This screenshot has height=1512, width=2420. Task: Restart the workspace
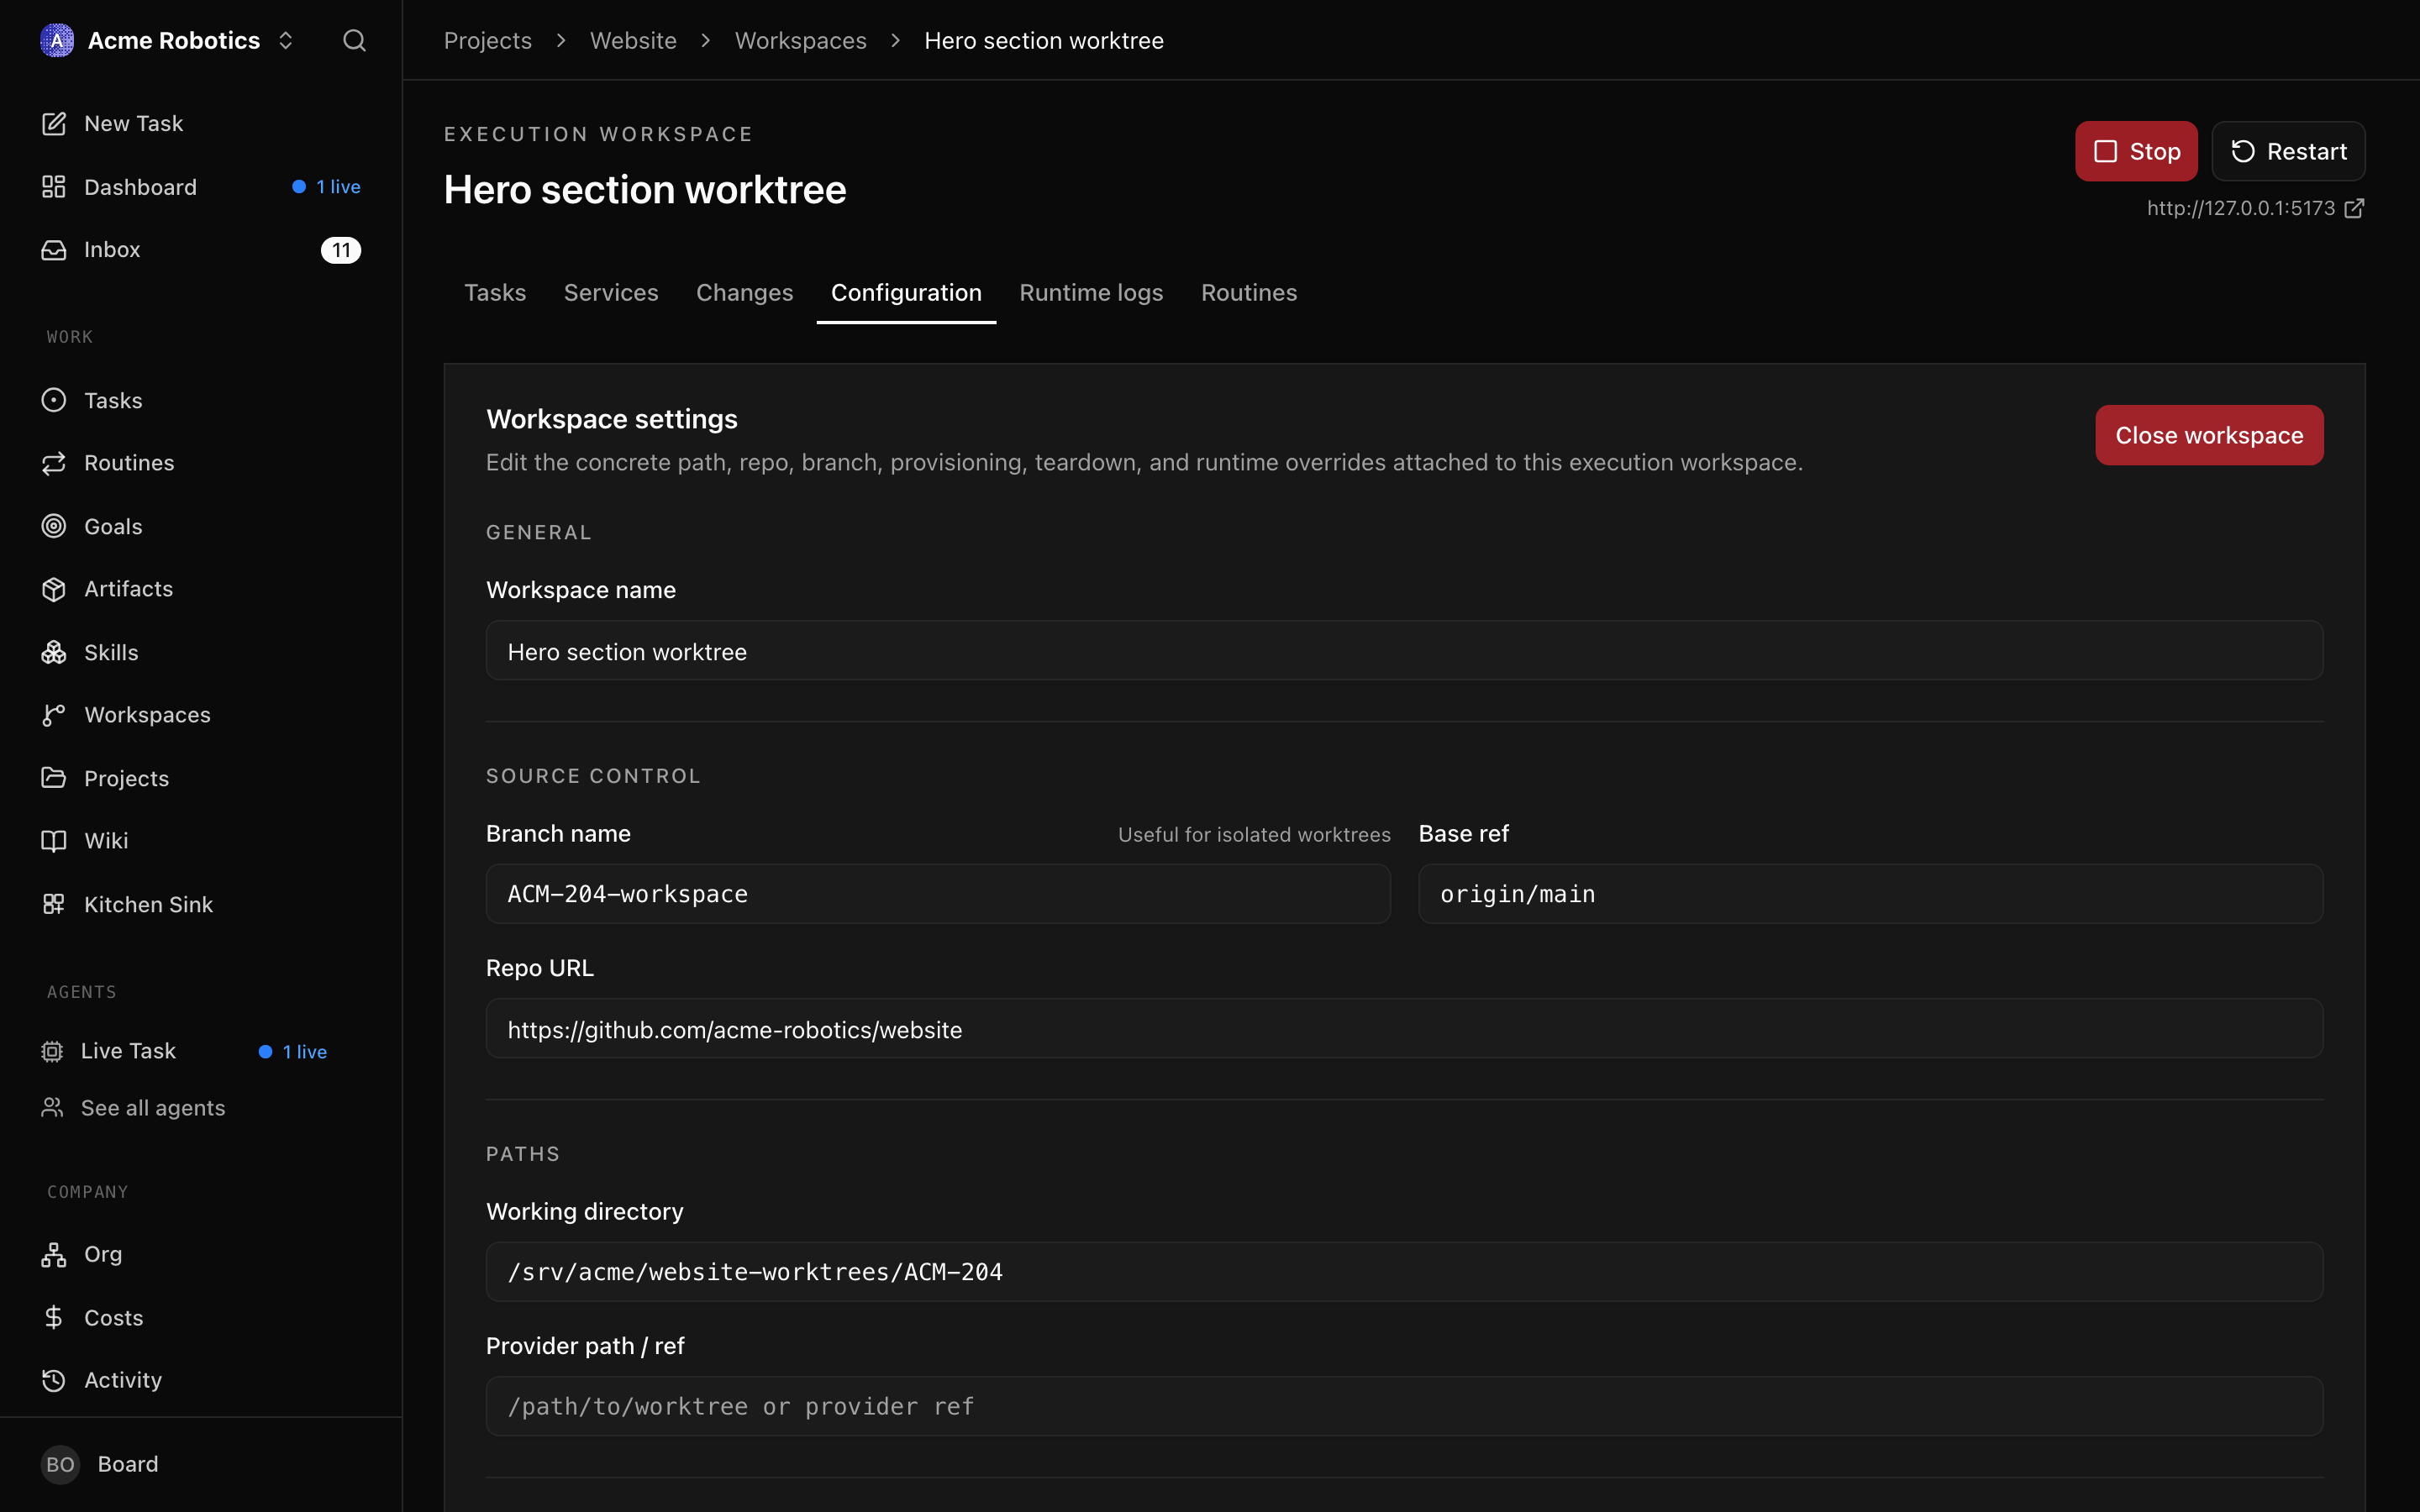pos(2288,151)
